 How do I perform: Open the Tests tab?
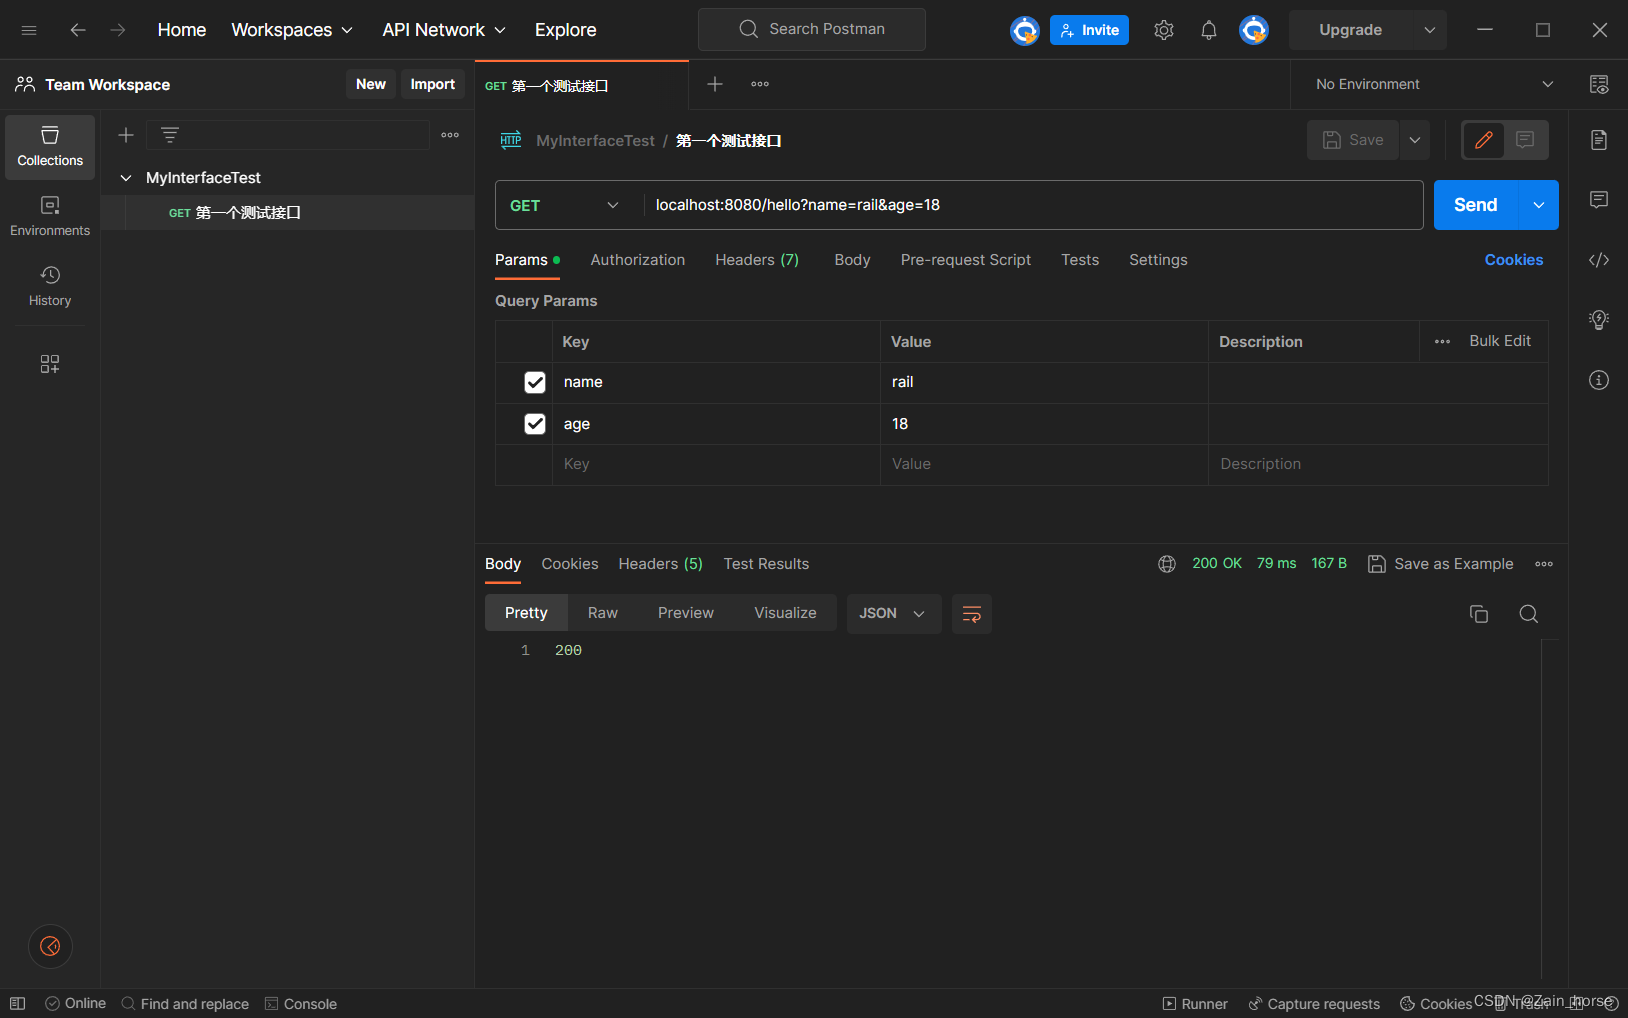point(1080,260)
